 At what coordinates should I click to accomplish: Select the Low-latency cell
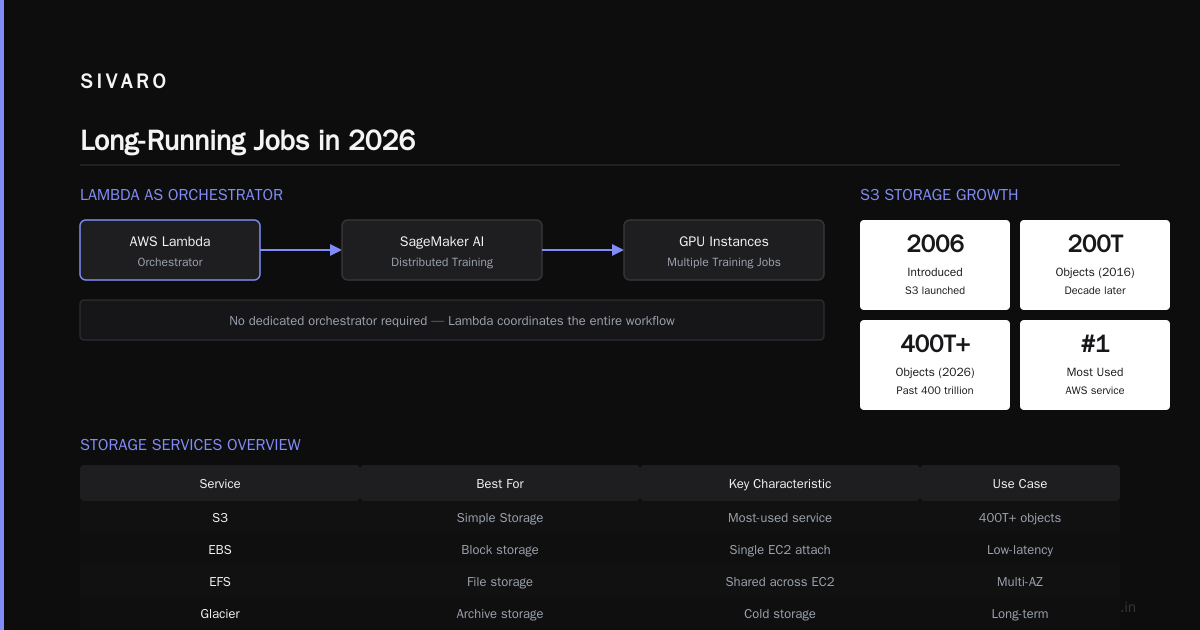tap(1020, 550)
